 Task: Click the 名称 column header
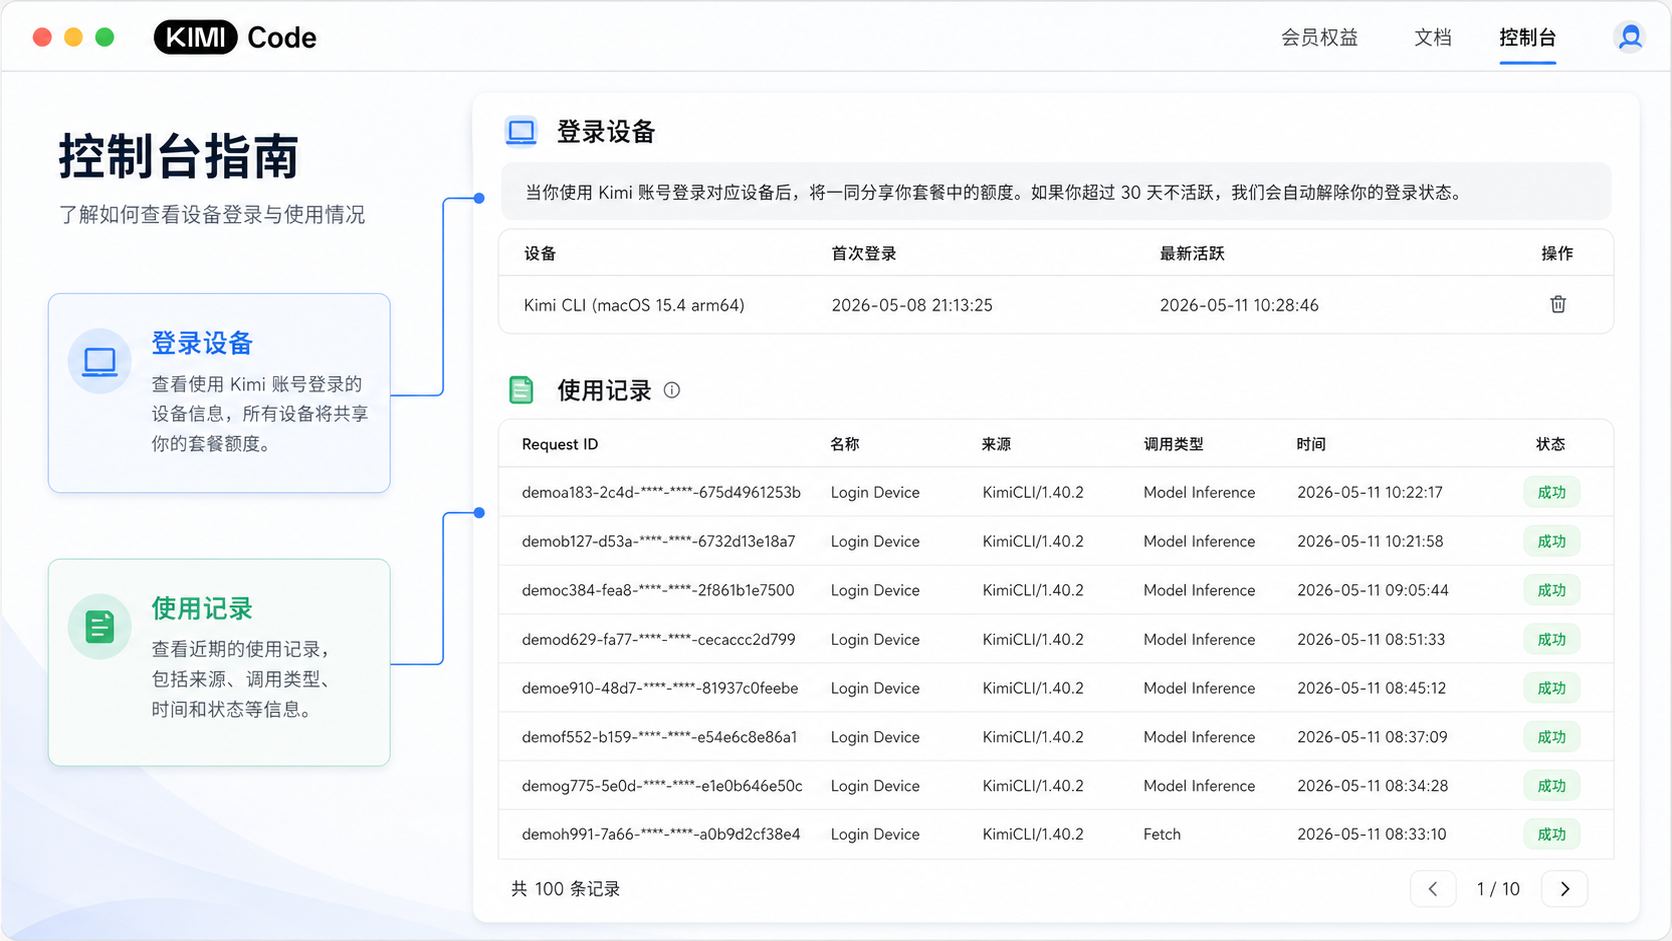coord(845,444)
